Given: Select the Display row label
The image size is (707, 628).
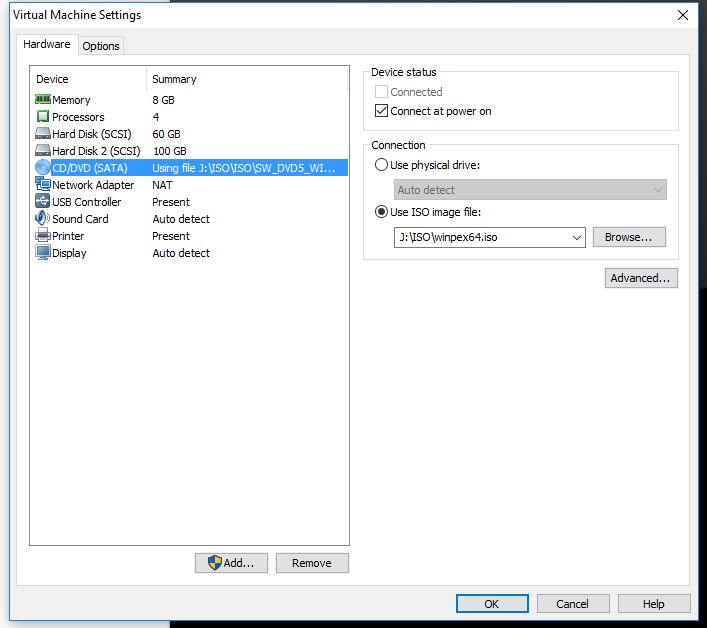Looking at the screenshot, I should pyautogui.click(x=69, y=253).
